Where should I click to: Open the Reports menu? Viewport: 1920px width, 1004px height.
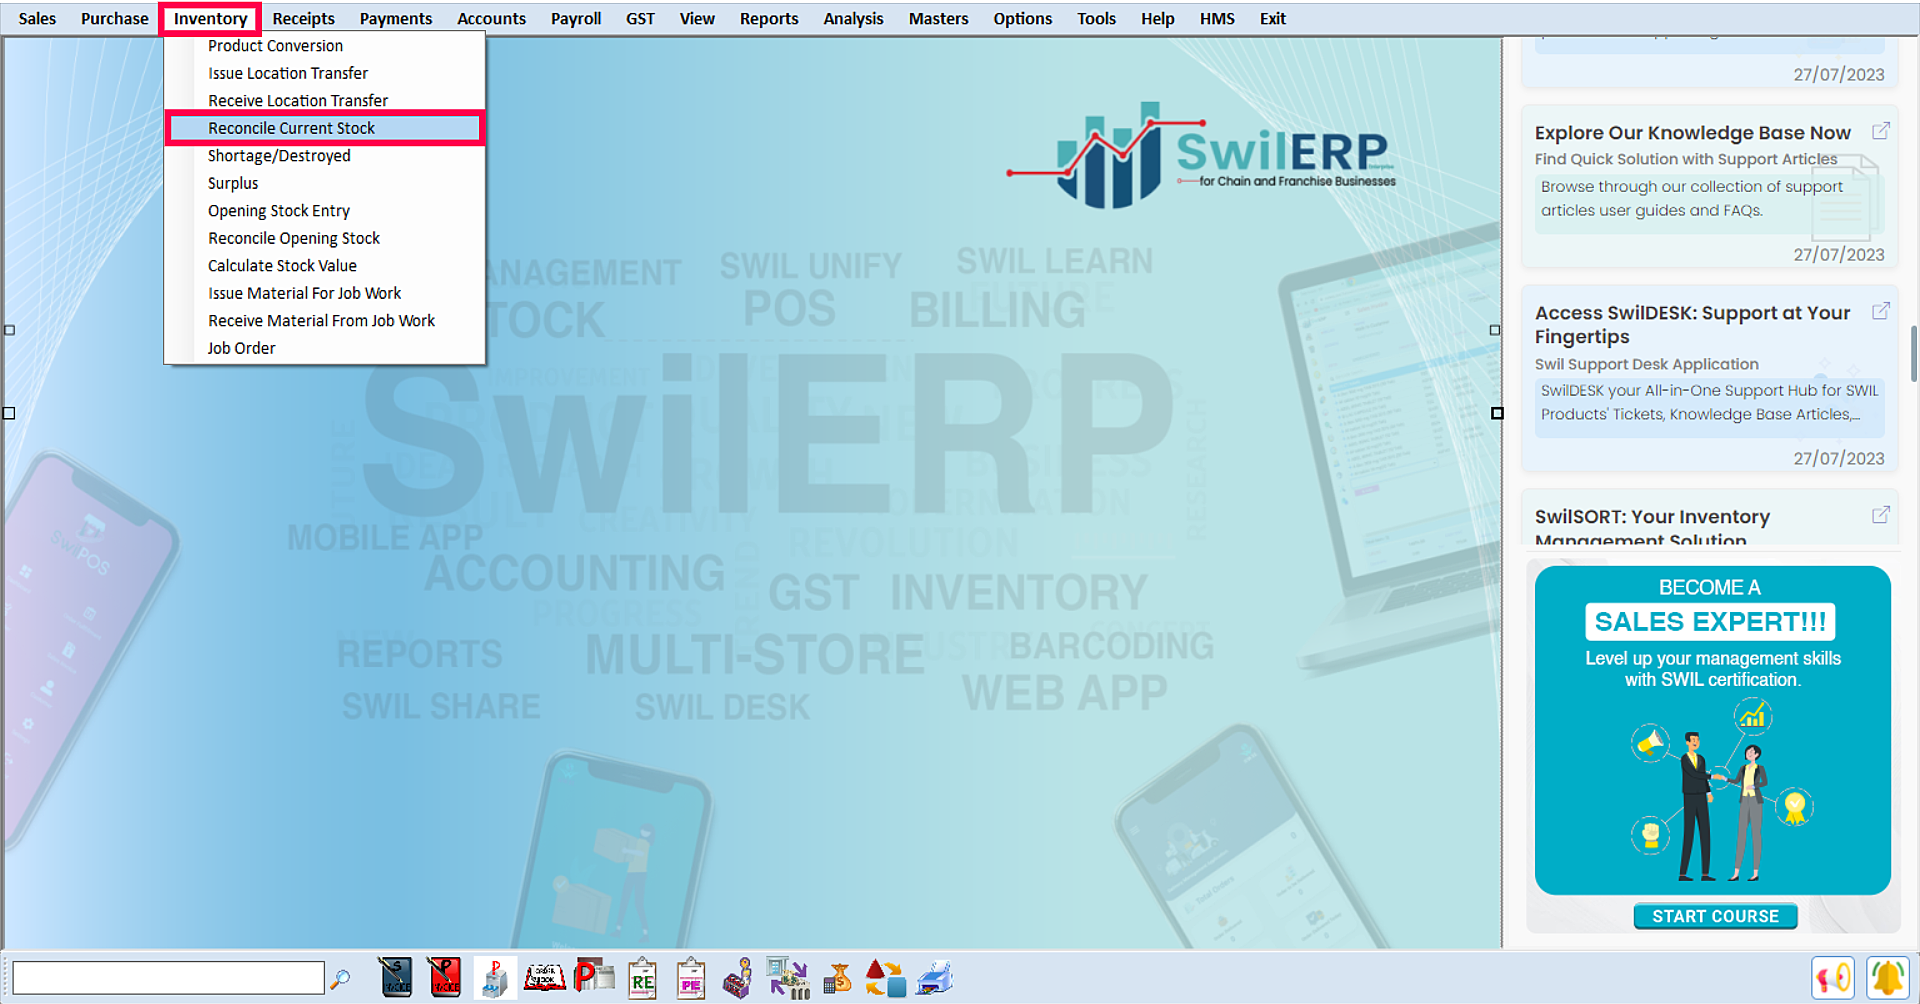coord(769,18)
